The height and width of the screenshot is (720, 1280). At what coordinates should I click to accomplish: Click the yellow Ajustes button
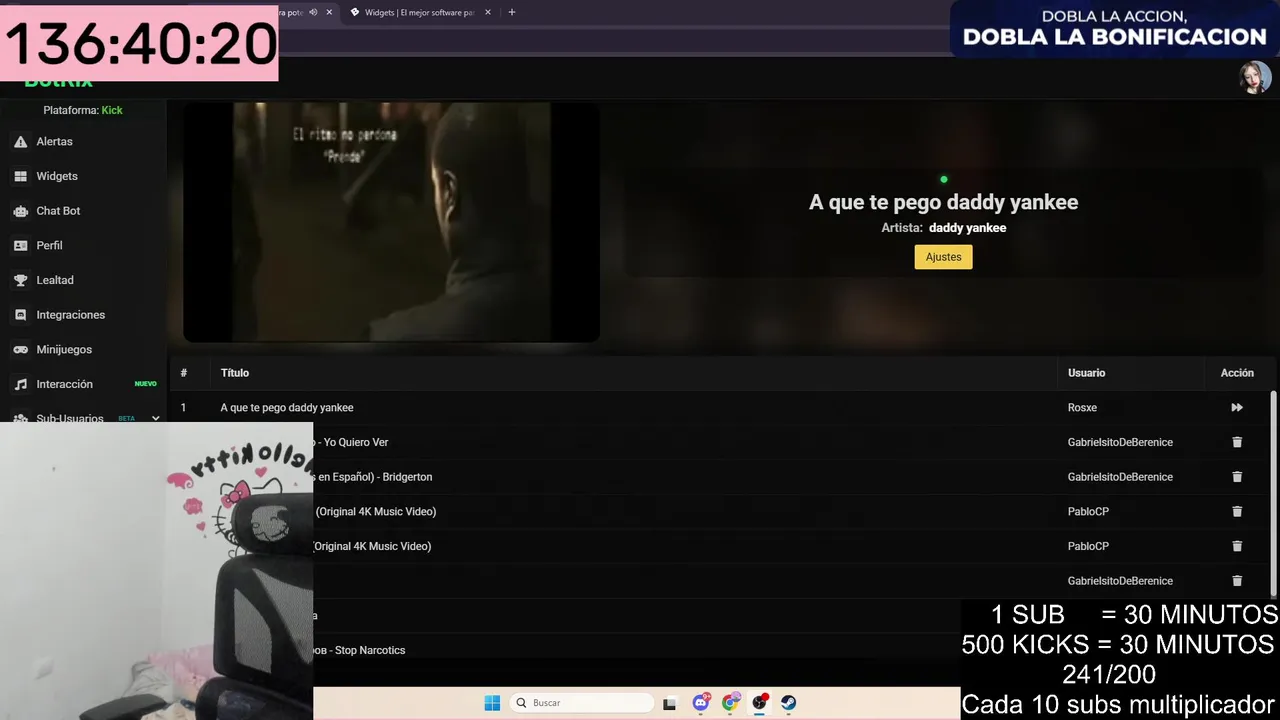tap(943, 257)
